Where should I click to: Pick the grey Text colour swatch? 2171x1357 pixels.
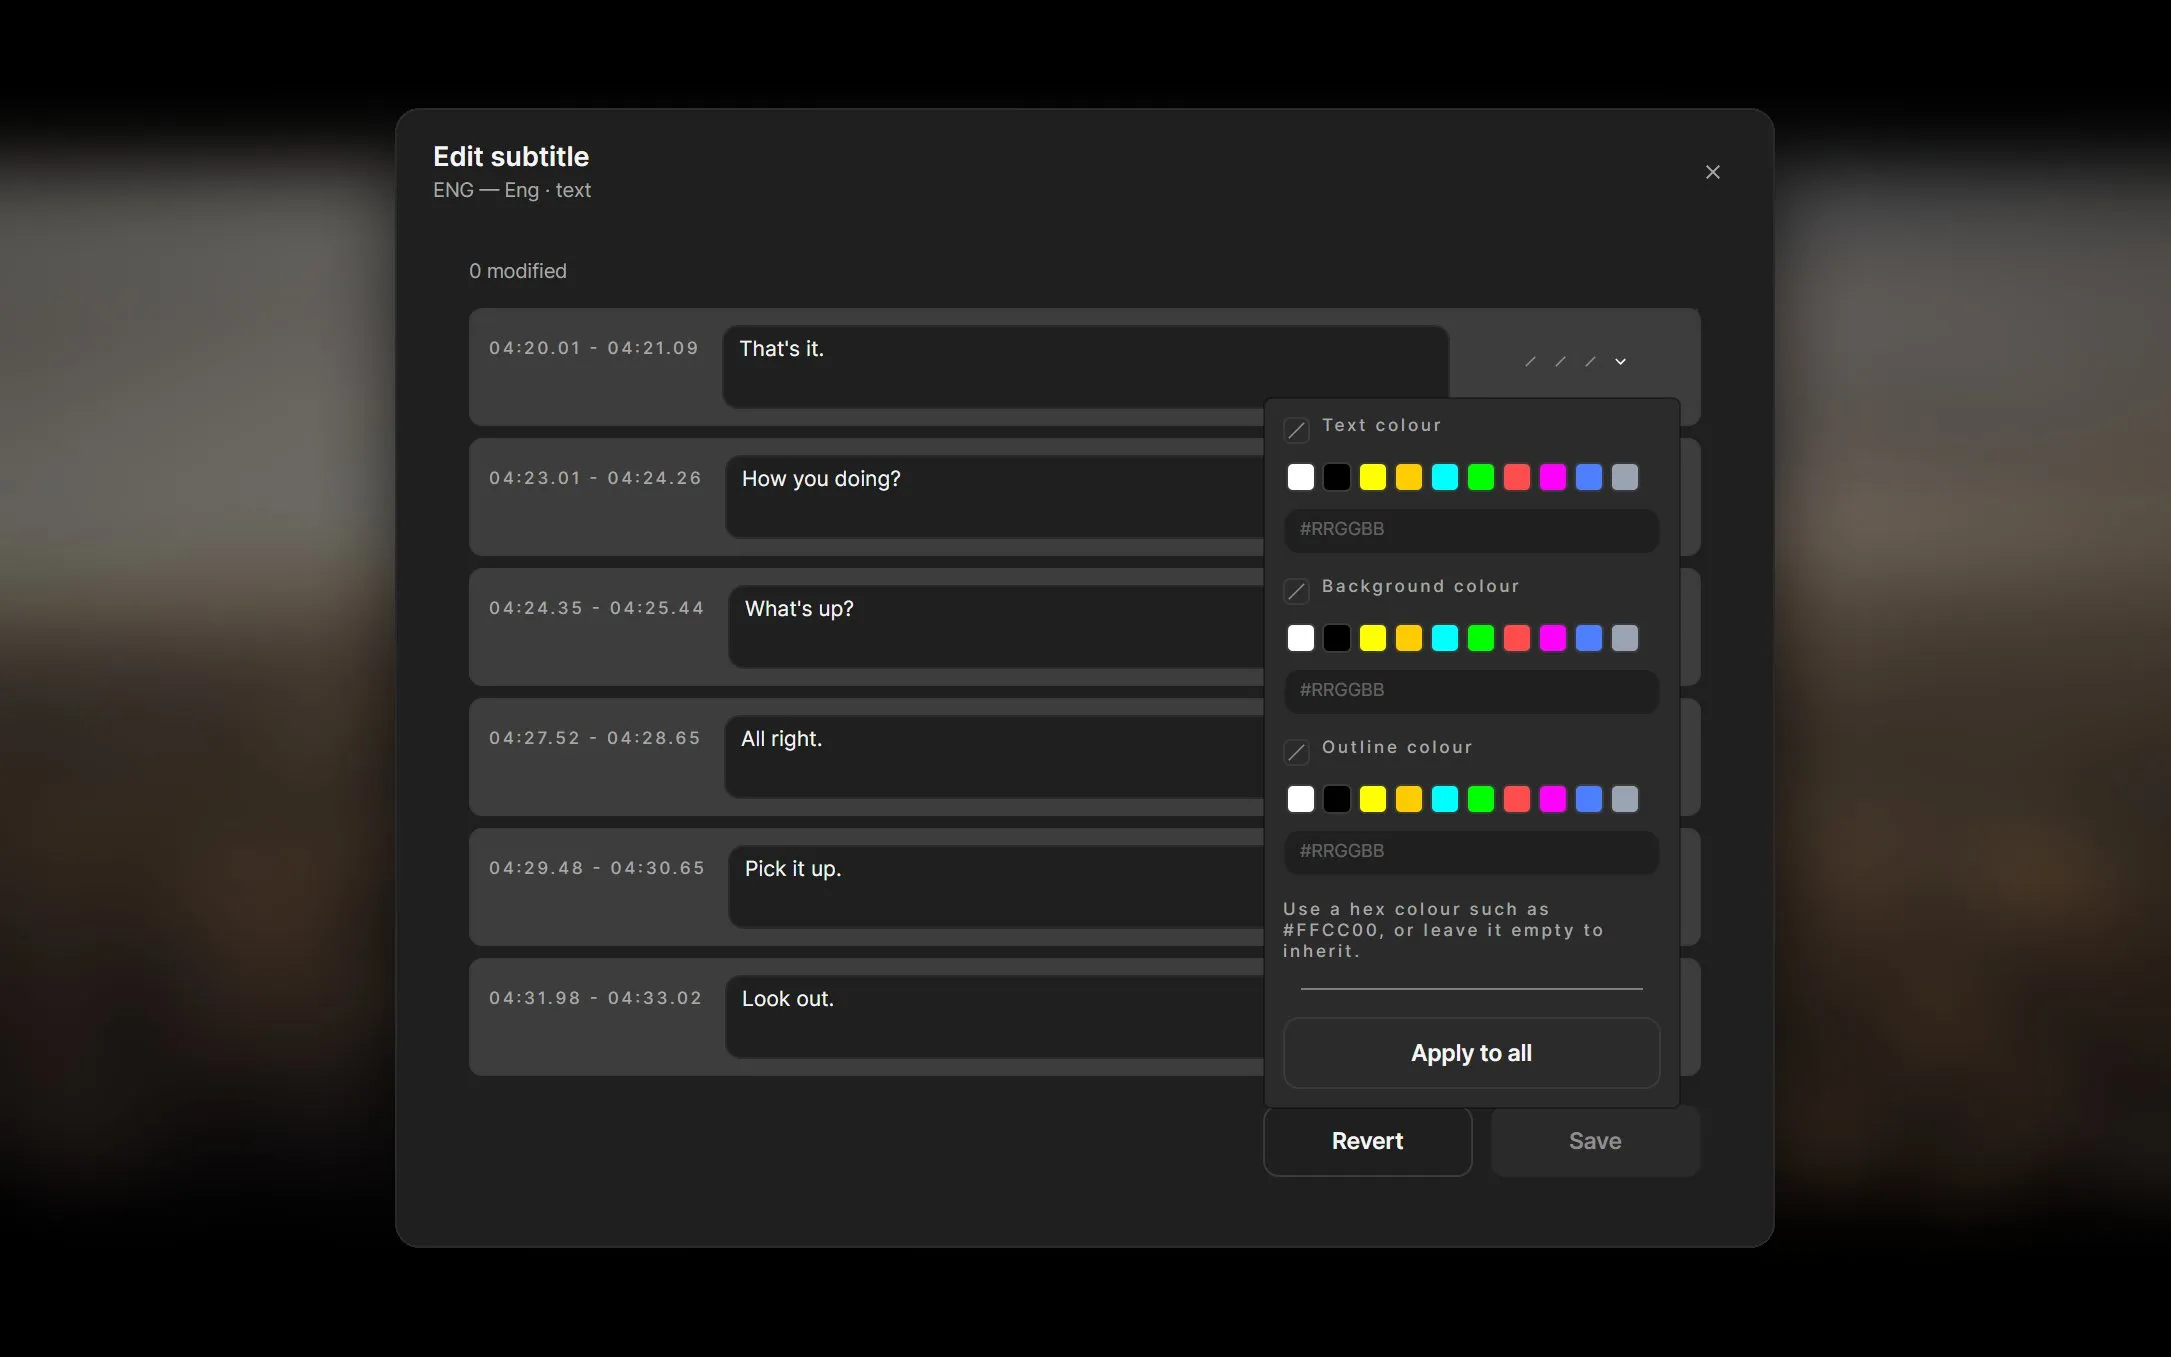coord(1625,477)
